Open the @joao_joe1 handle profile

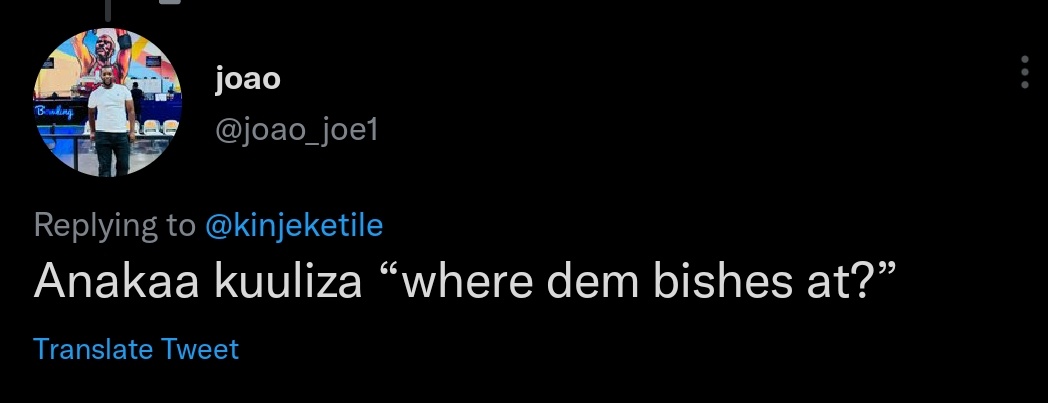[297, 130]
